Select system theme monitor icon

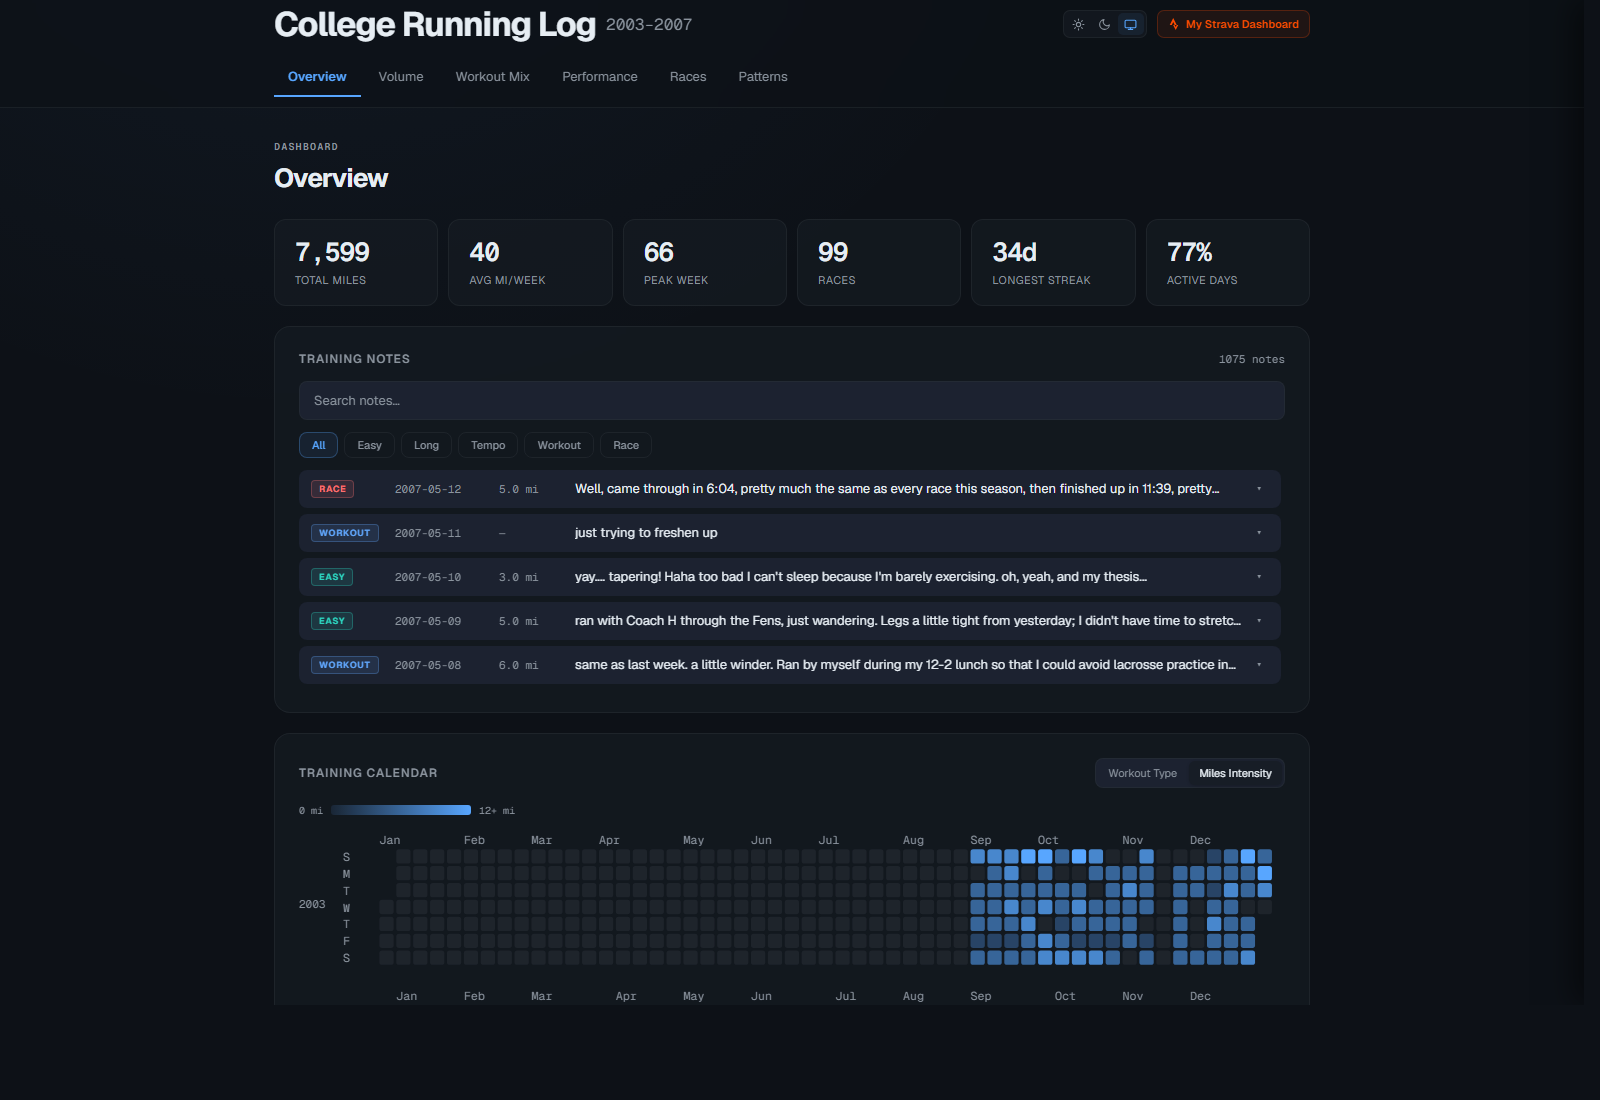(1130, 24)
